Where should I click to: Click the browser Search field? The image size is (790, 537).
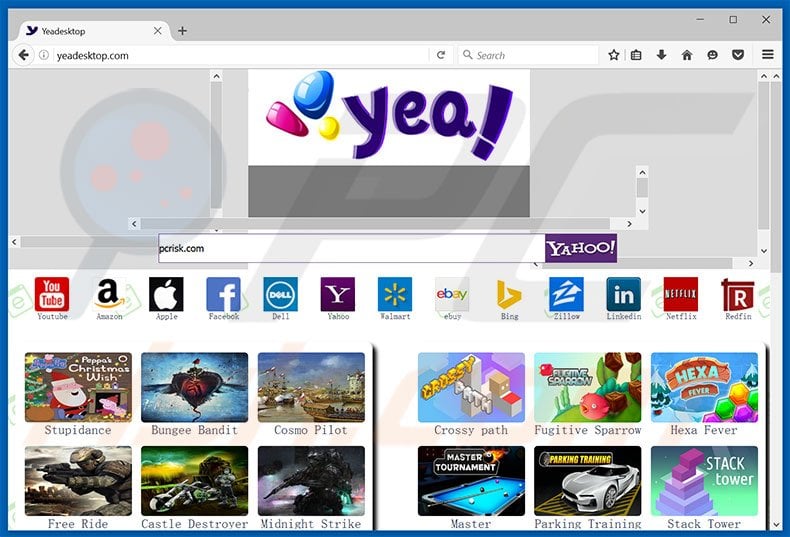tap(529, 55)
